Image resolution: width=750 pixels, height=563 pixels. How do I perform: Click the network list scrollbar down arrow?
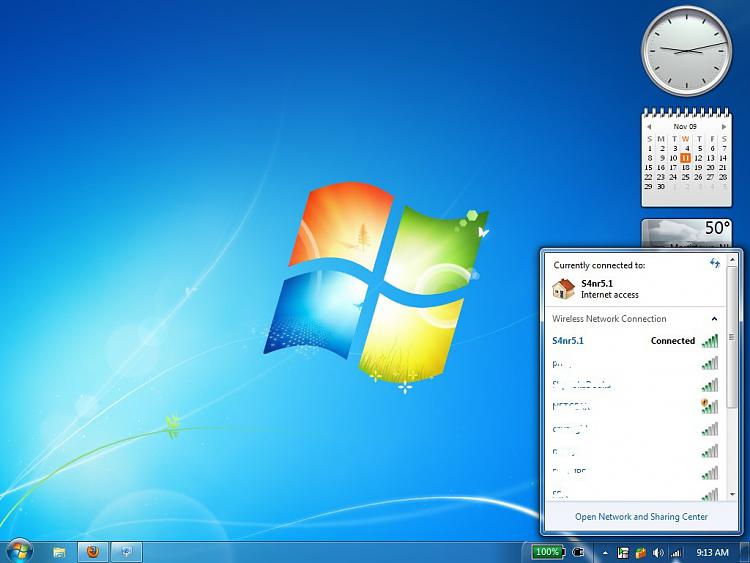coord(732,494)
